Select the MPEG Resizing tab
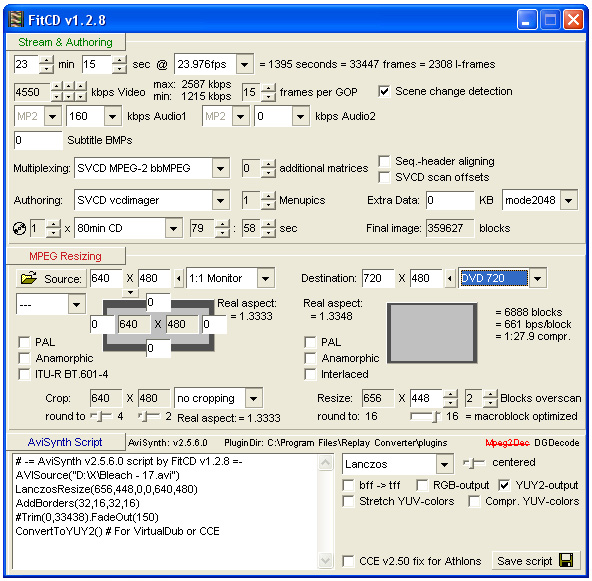 65,256
